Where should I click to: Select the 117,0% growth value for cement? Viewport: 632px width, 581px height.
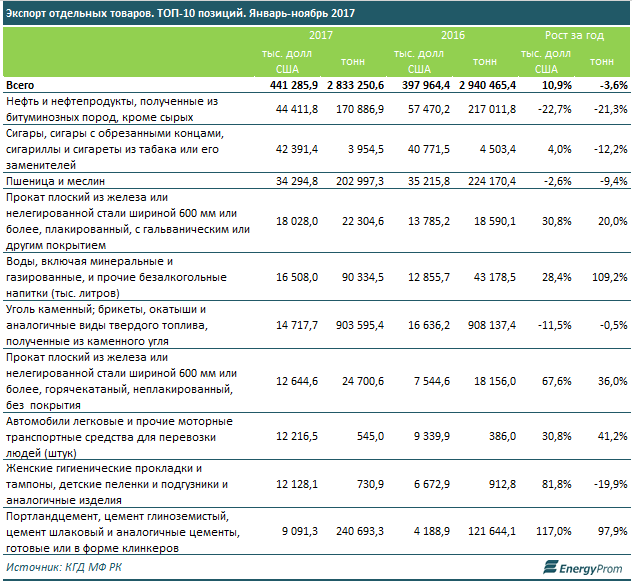(x=553, y=532)
